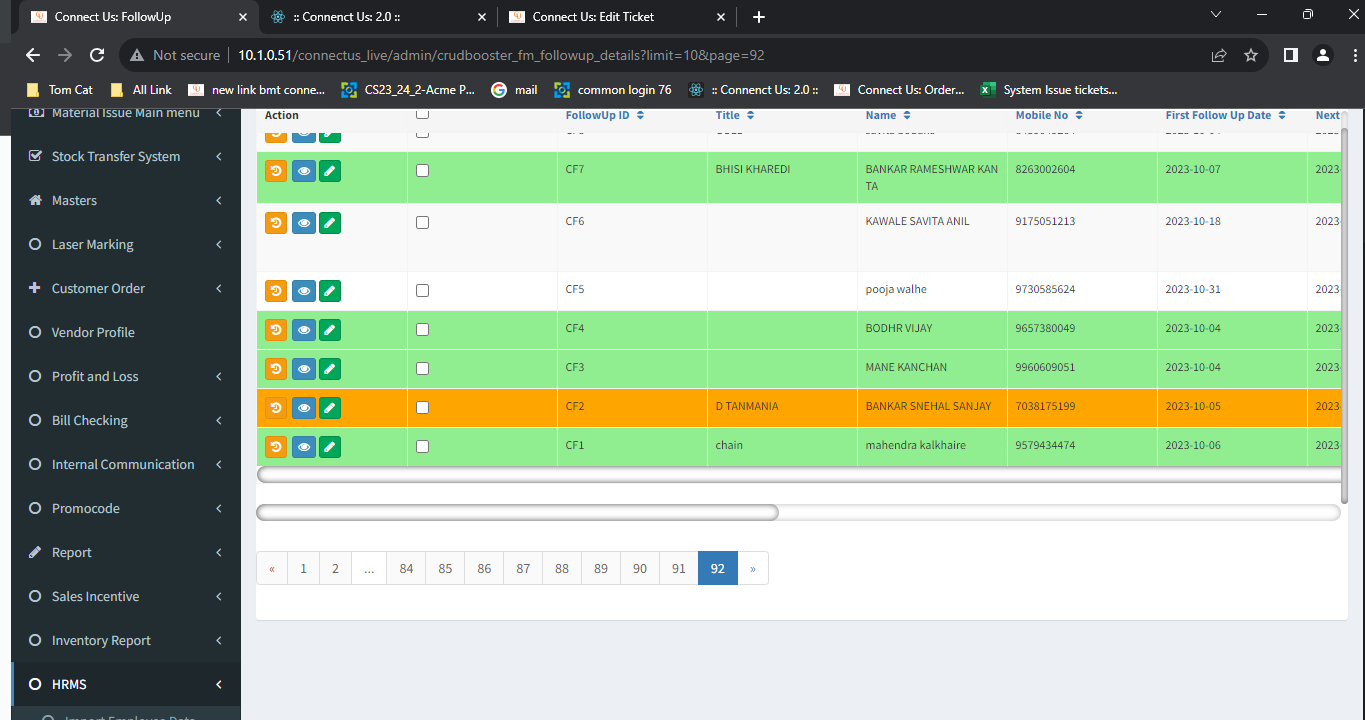
Task: Tick checkbox for CF7 row
Action: (422, 171)
